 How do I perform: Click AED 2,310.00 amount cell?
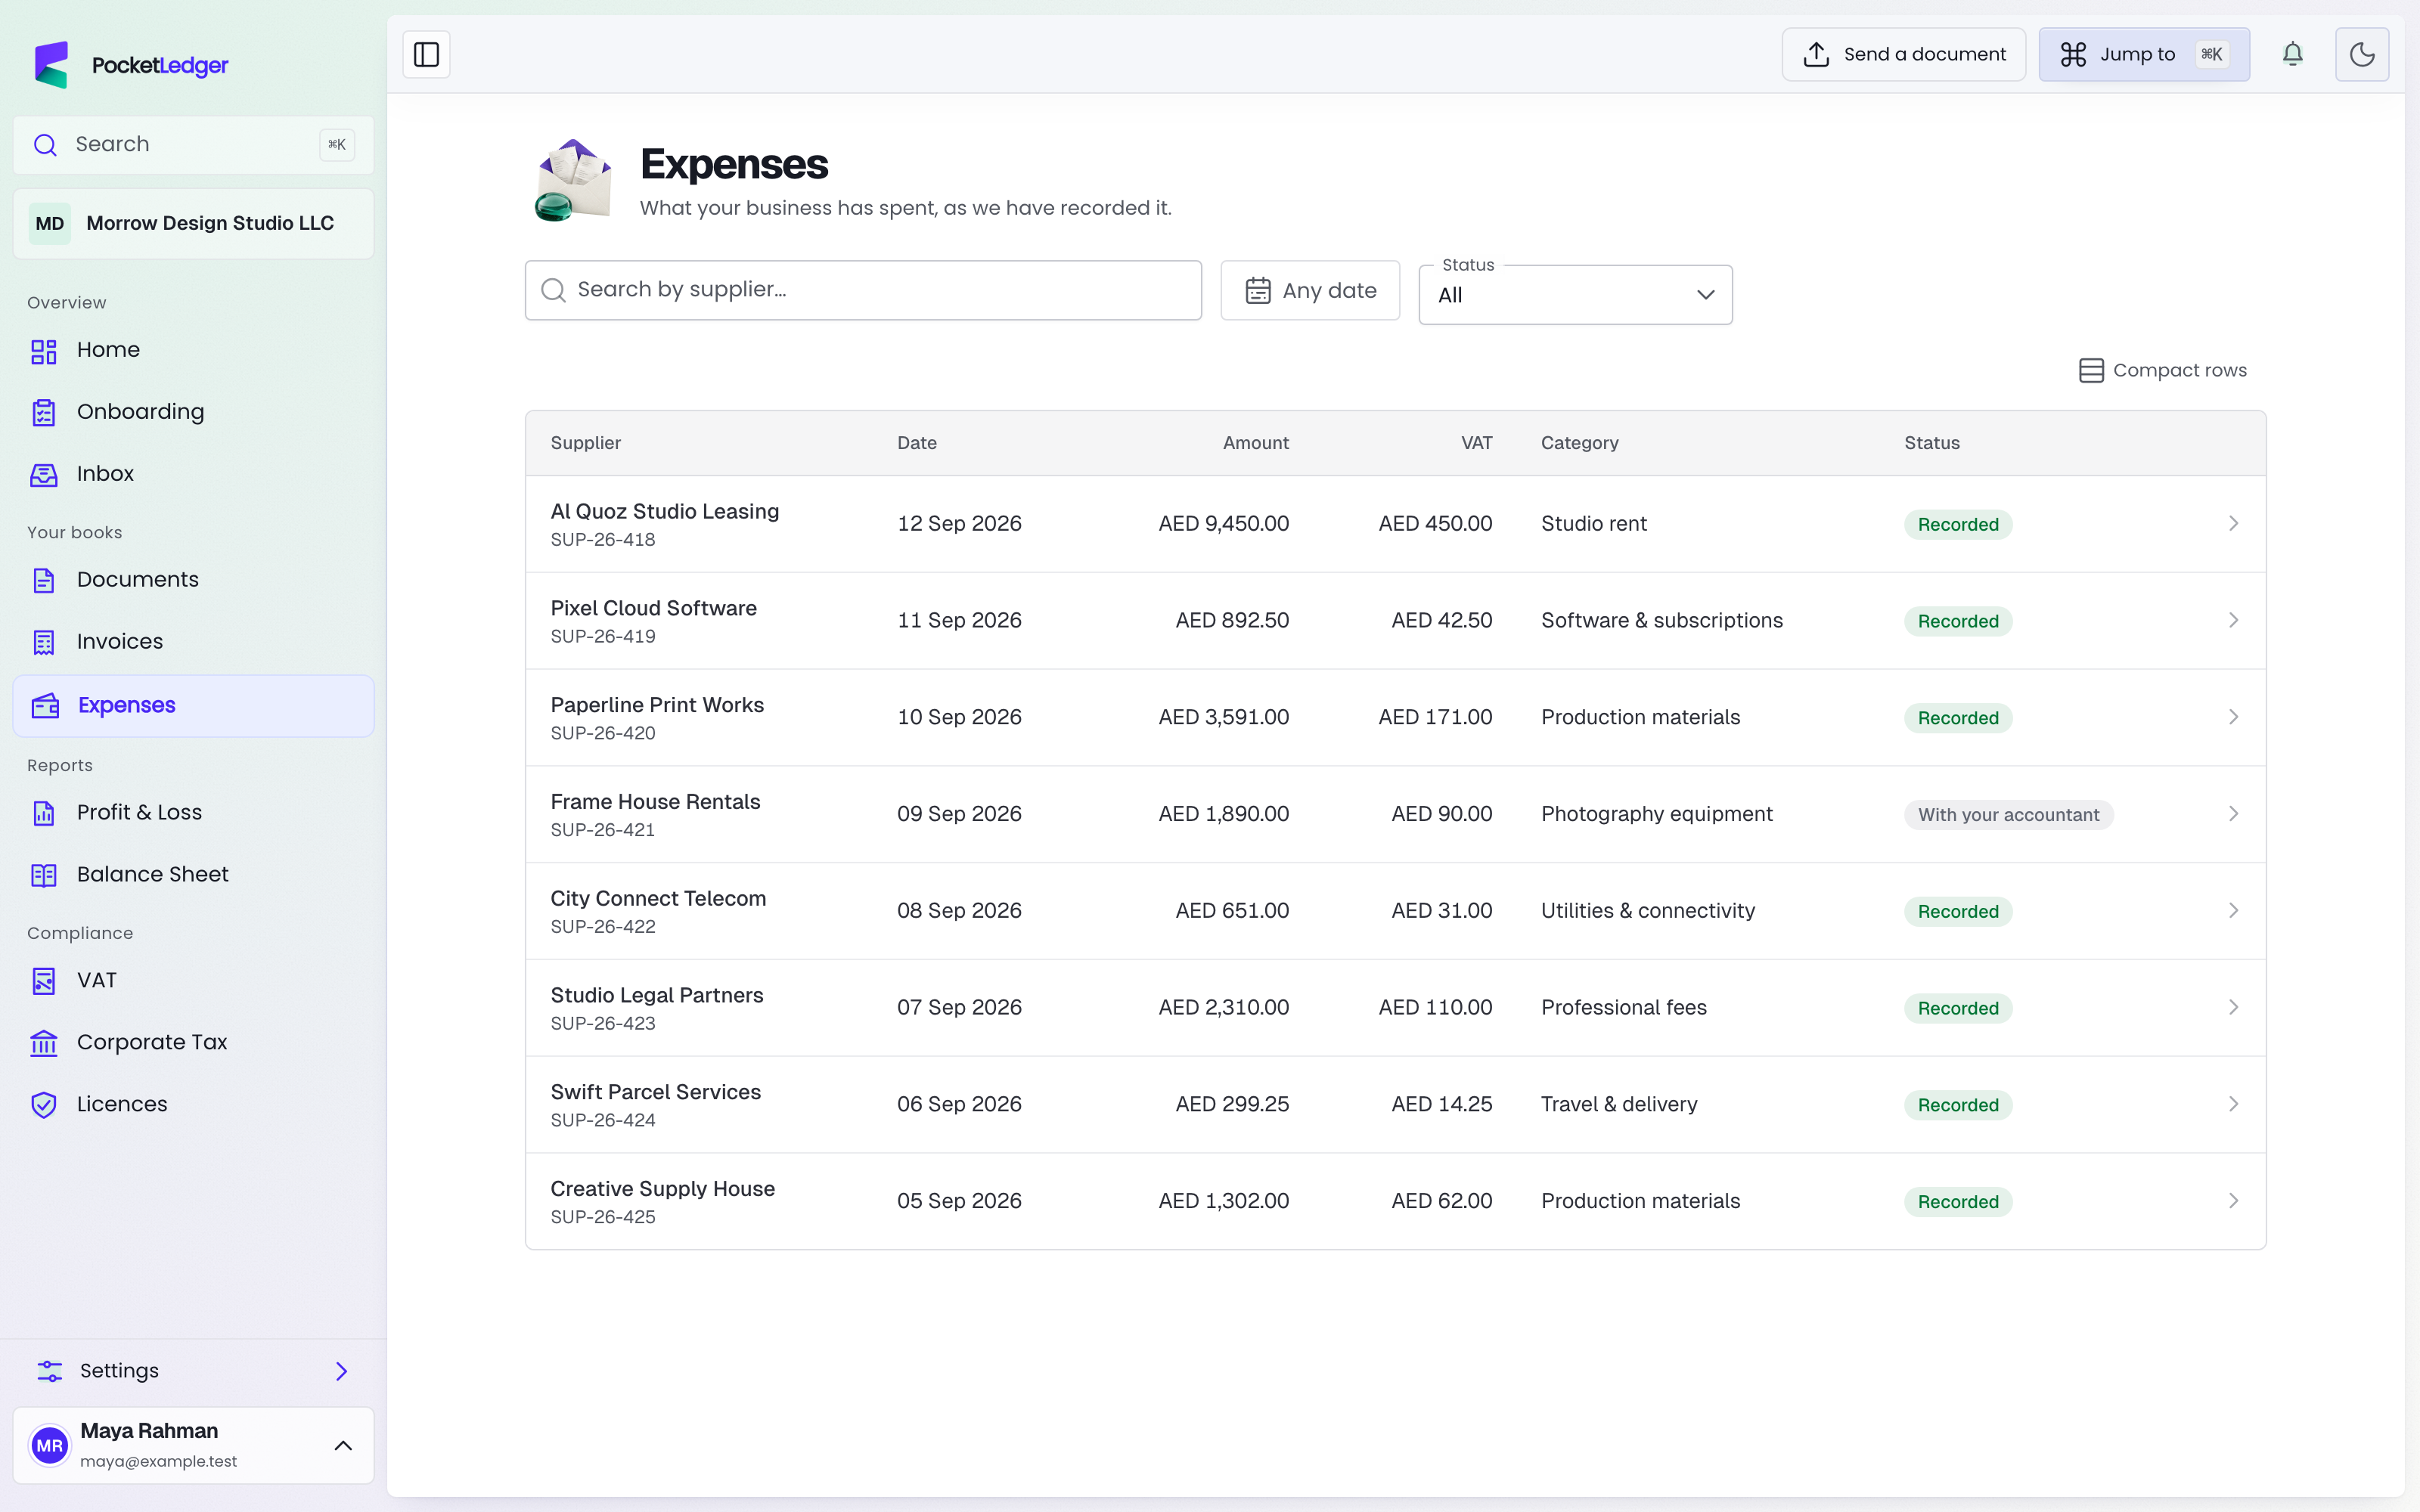pos(1223,1008)
